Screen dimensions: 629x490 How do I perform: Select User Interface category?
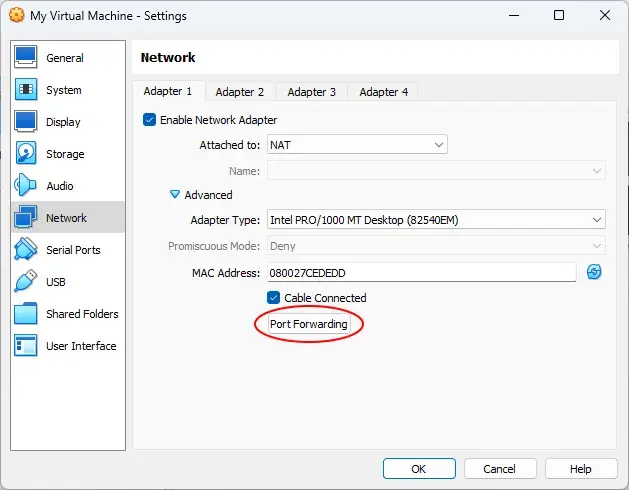[68, 346]
